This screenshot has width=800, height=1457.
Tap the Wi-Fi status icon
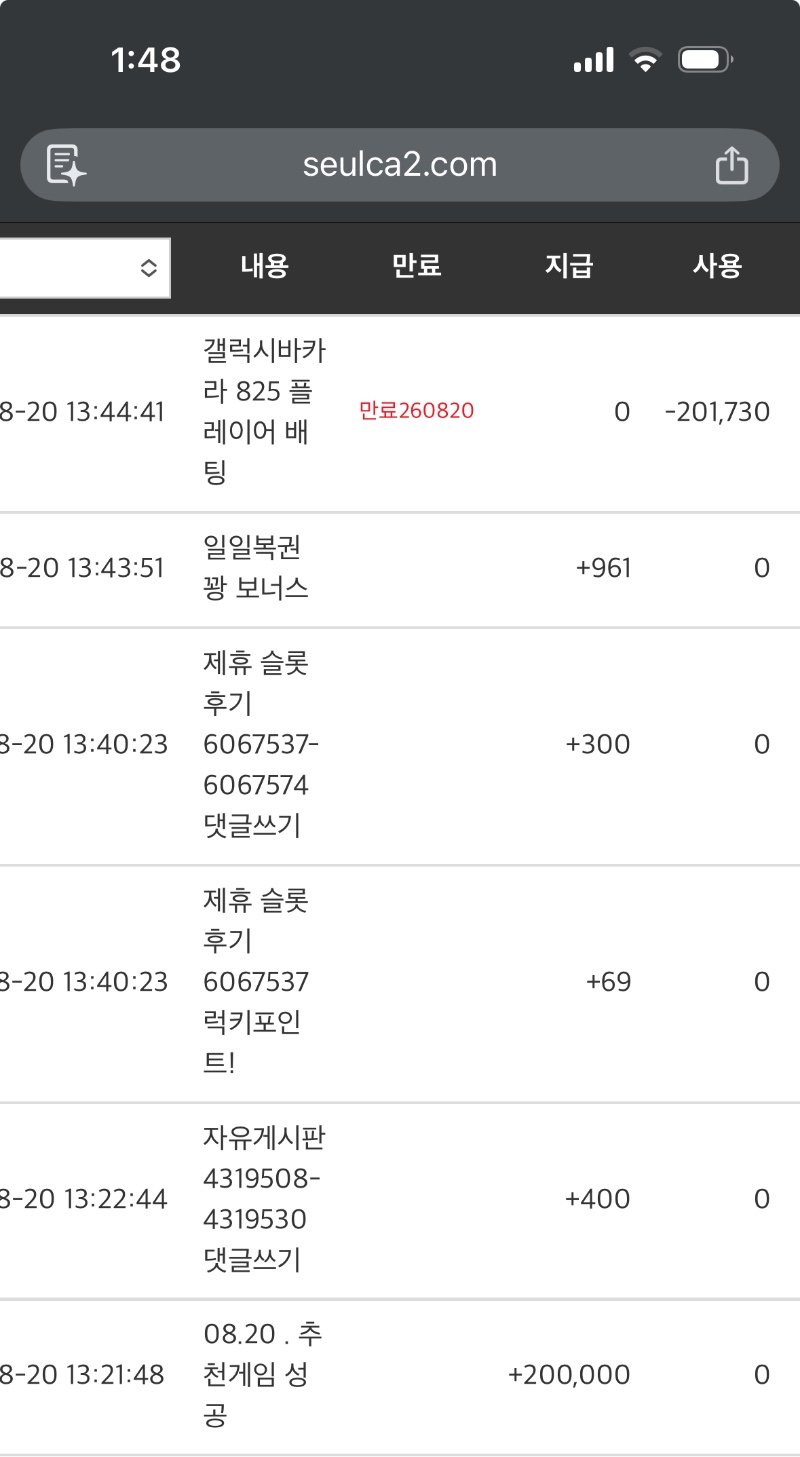point(646,60)
